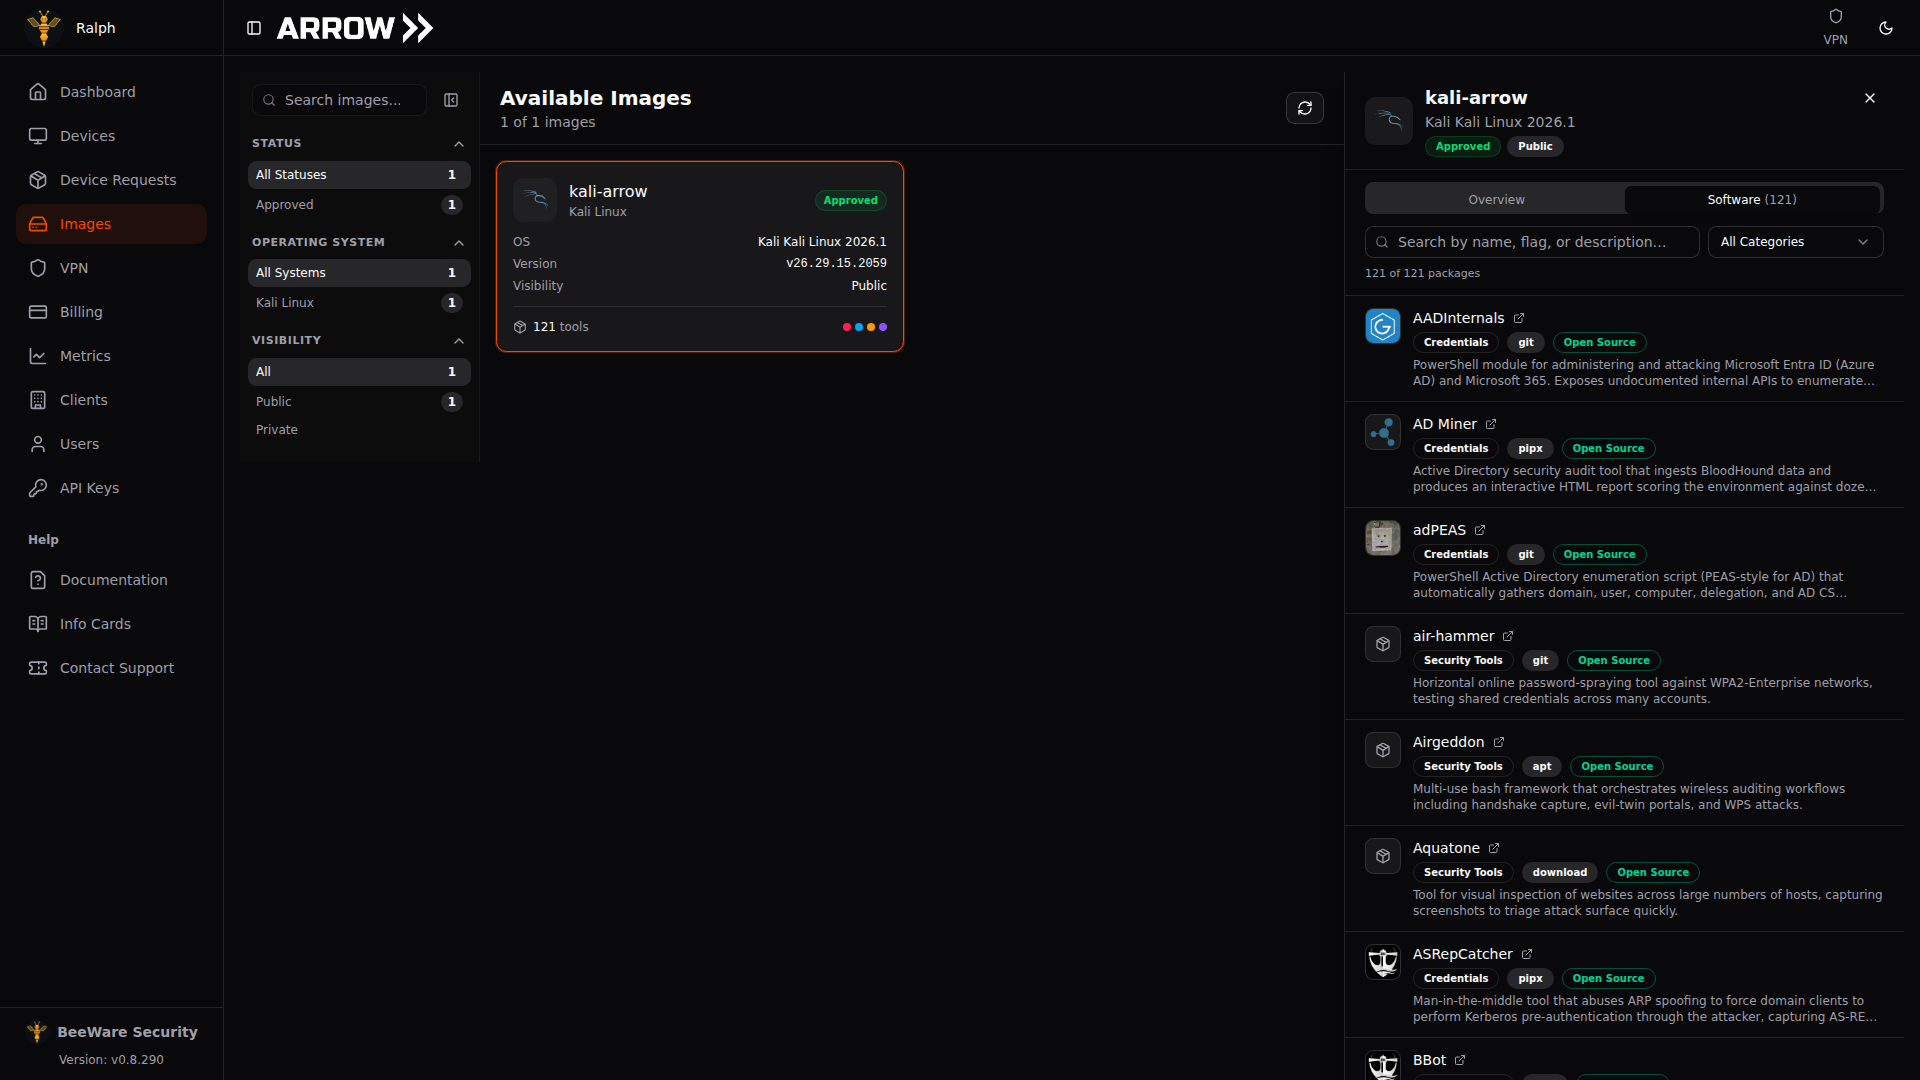Open the VPN shield status icon in the header
Screen dimensions: 1920x1080
pyautogui.click(x=1835, y=16)
